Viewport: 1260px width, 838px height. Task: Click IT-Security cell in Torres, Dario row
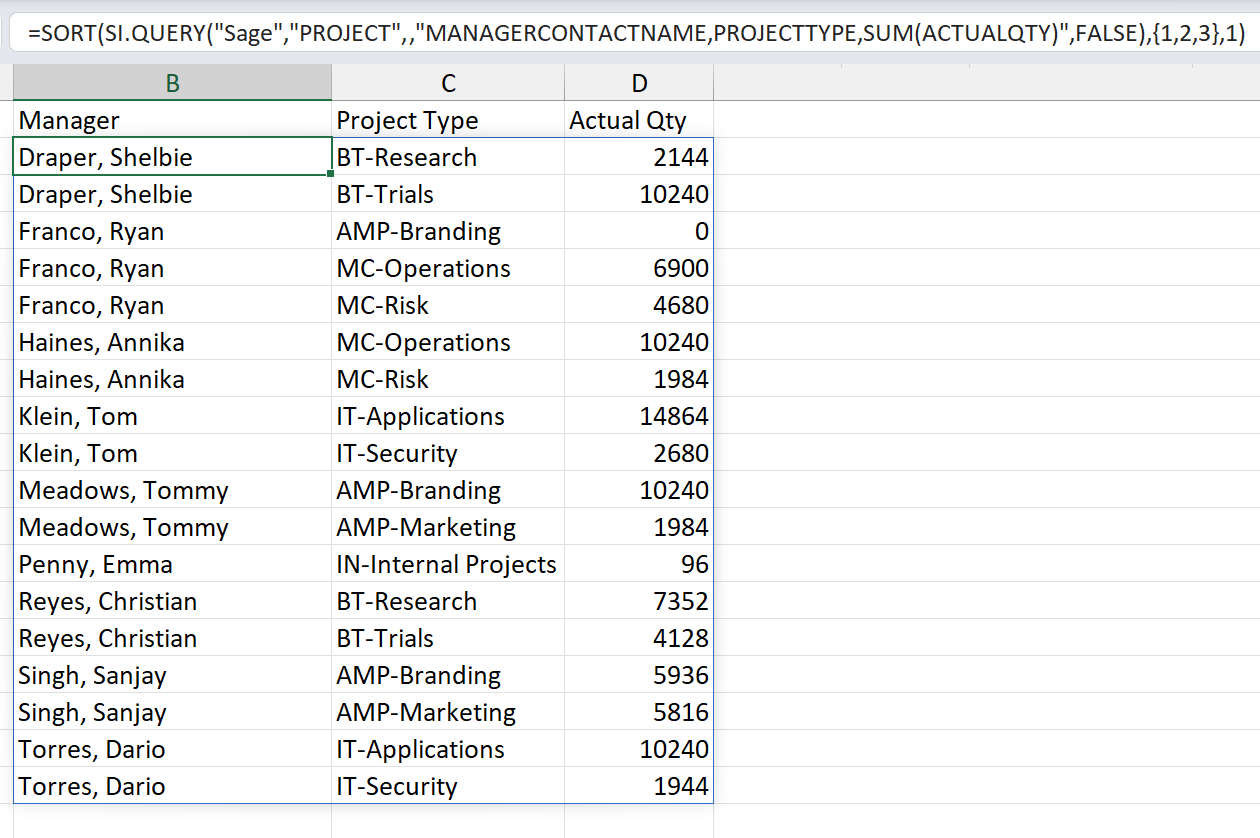click(448, 786)
